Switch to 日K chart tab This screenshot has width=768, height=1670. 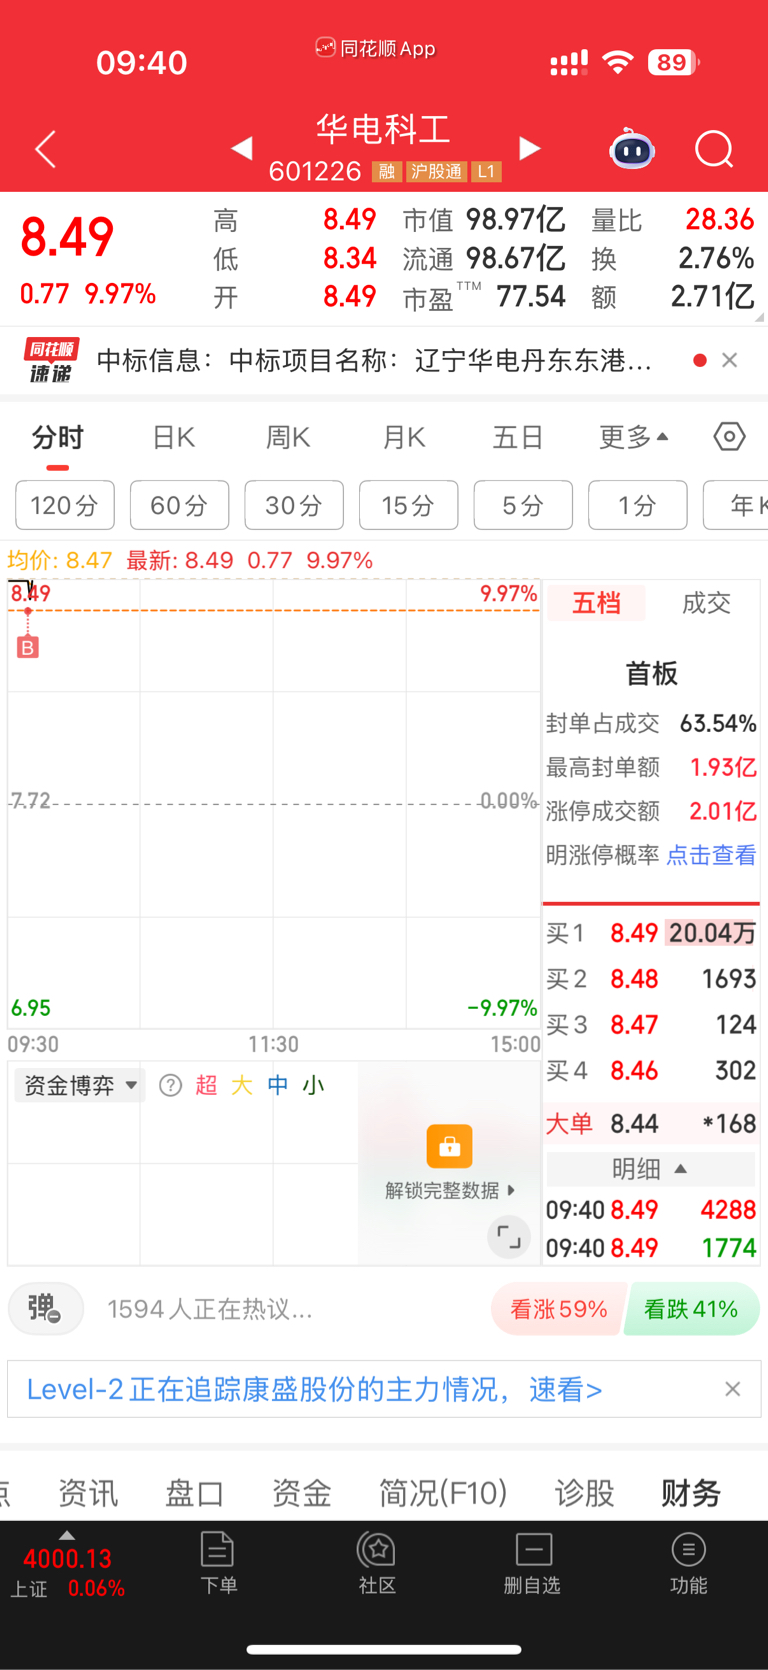173,438
